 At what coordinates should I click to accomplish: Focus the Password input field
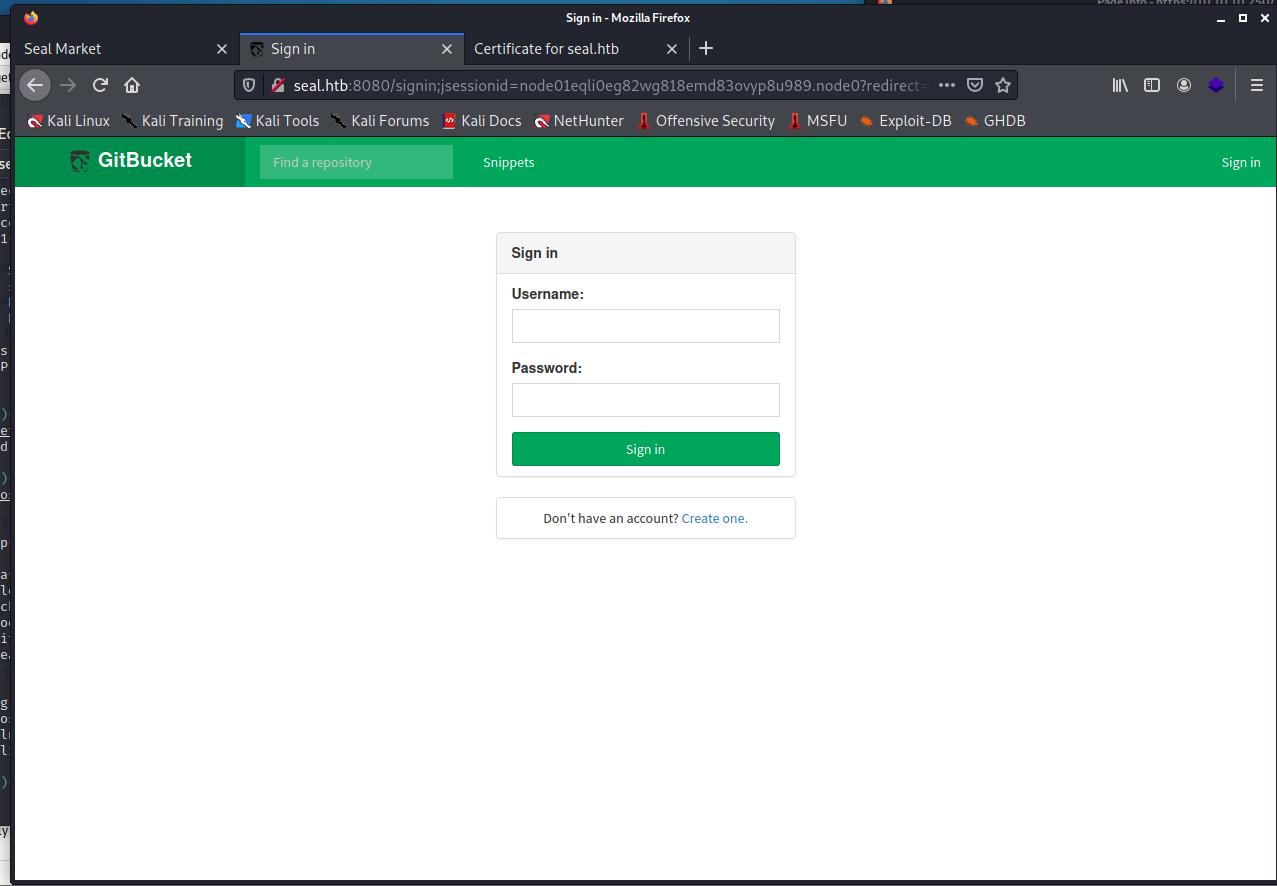click(x=645, y=400)
